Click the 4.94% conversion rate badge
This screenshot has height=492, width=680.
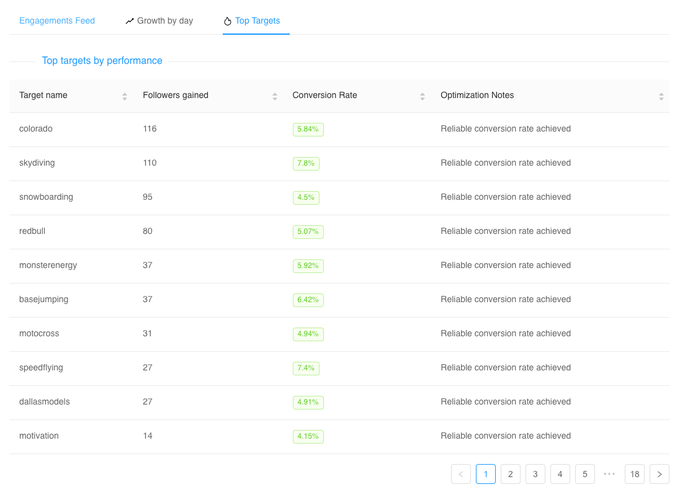point(308,334)
